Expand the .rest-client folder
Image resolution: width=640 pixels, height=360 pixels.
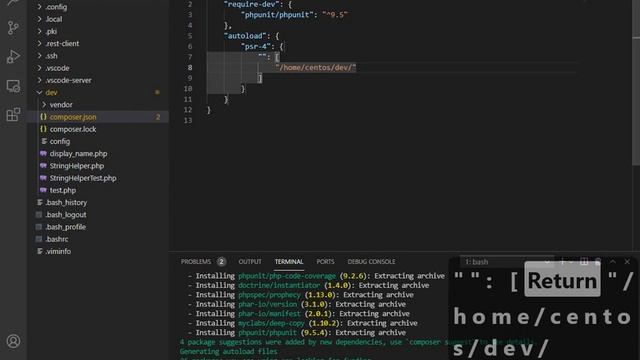39,44
